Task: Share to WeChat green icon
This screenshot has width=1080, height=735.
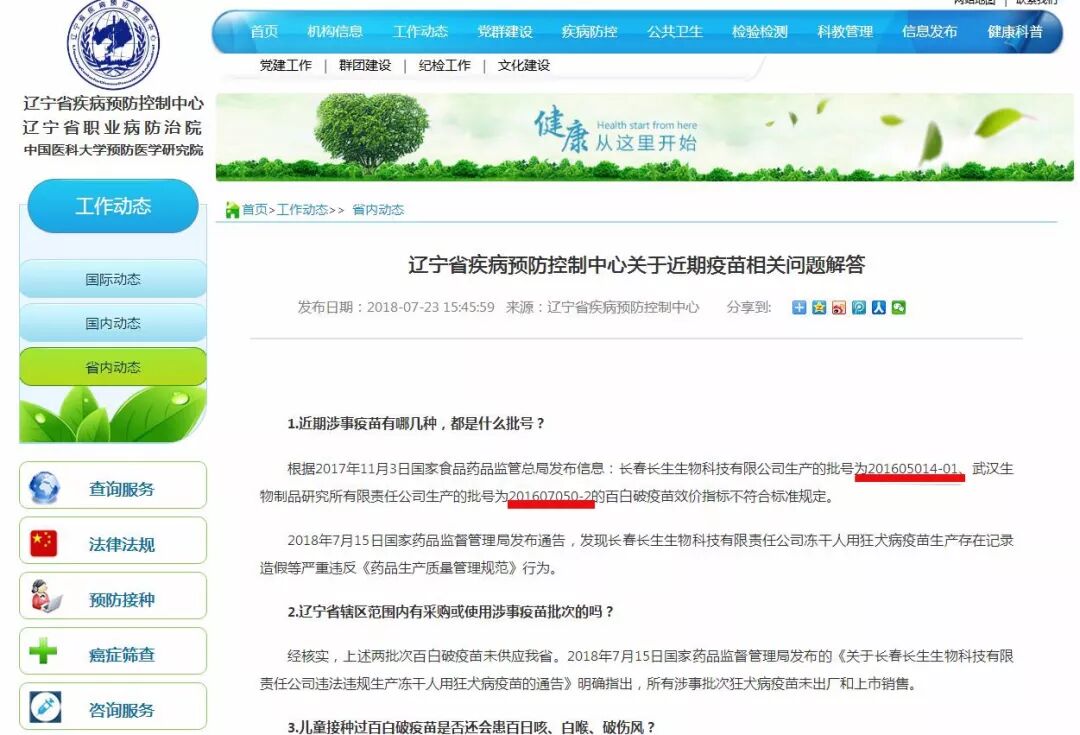Action: (898, 307)
